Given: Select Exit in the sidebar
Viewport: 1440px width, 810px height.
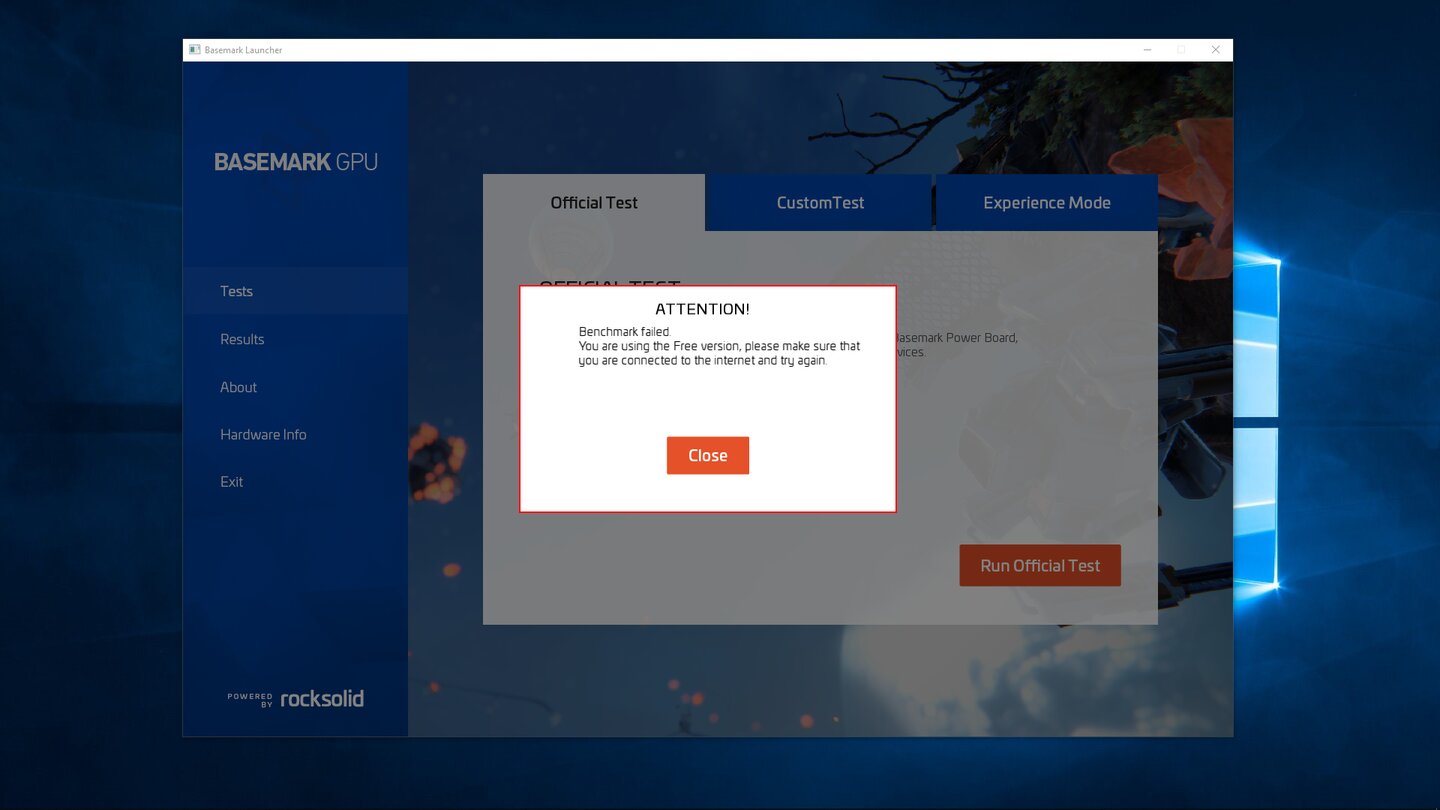Looking at the screenshot, I should 231,482.
